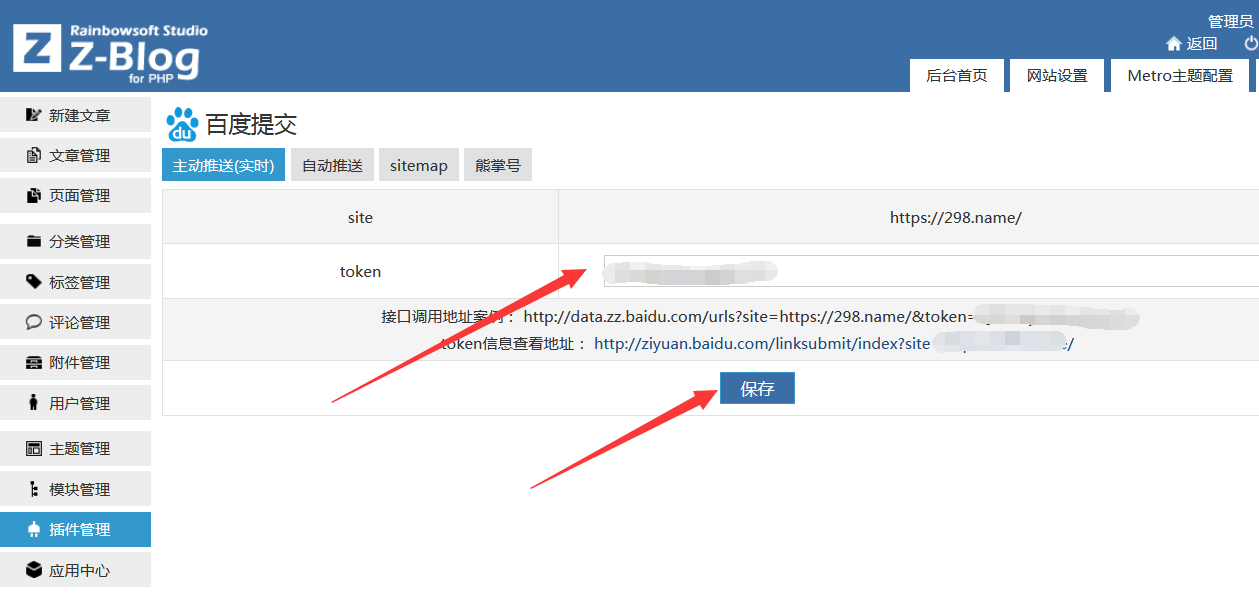Click the comment management speech bubble icon
Image resolution: width=1259 pixels, height=599 pixels.
point(34,322)
